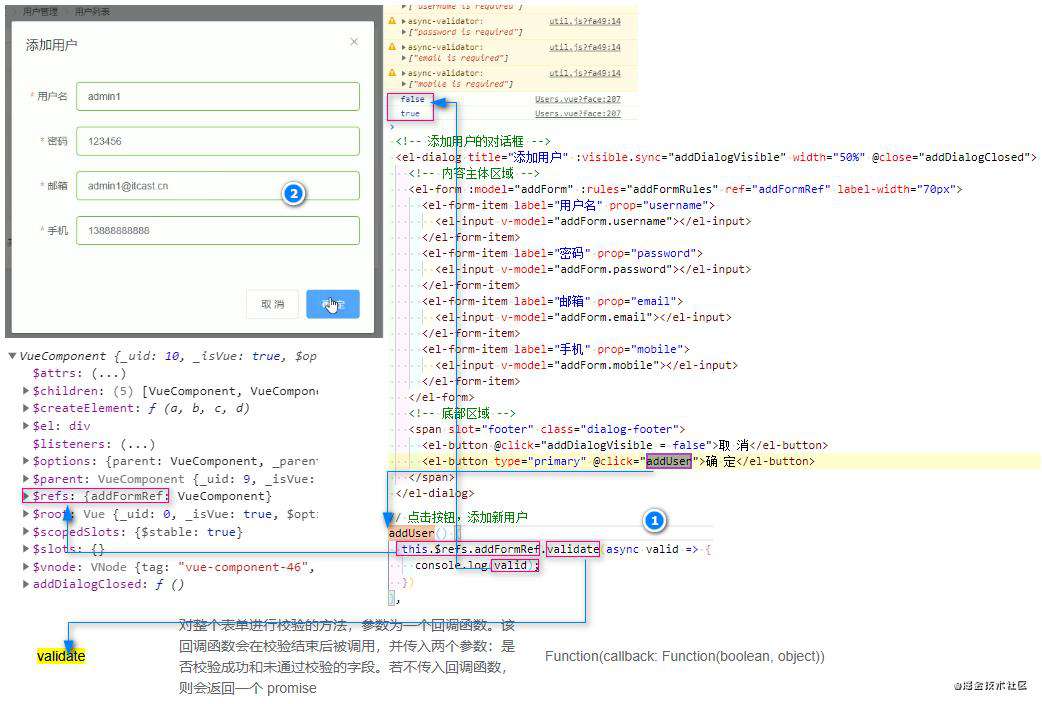
Task: Click warning icon on the password validator row
Action: (392, 21)
